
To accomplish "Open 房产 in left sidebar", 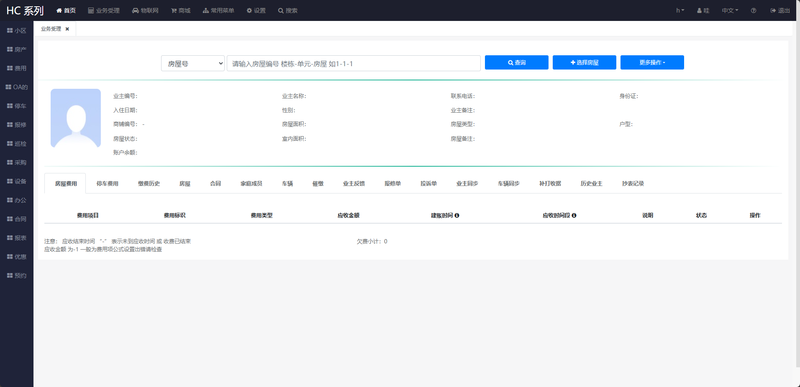I will point(17,49).
